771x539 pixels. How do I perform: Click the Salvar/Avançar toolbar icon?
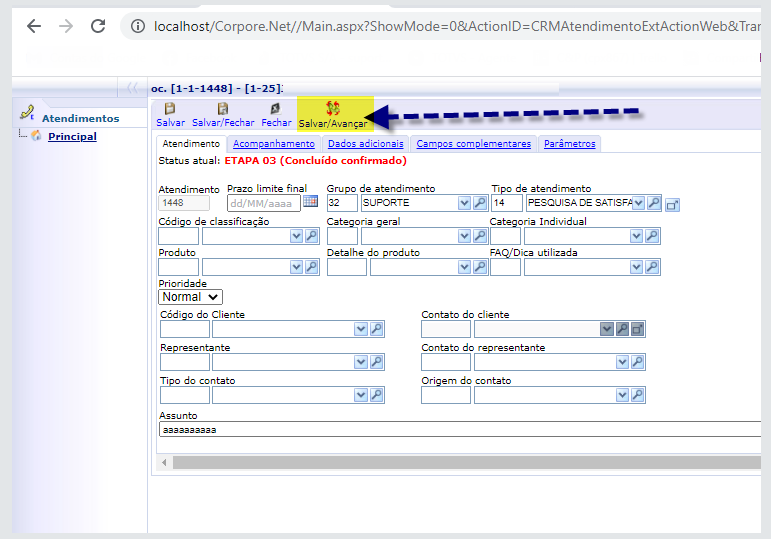click(333, 108)
